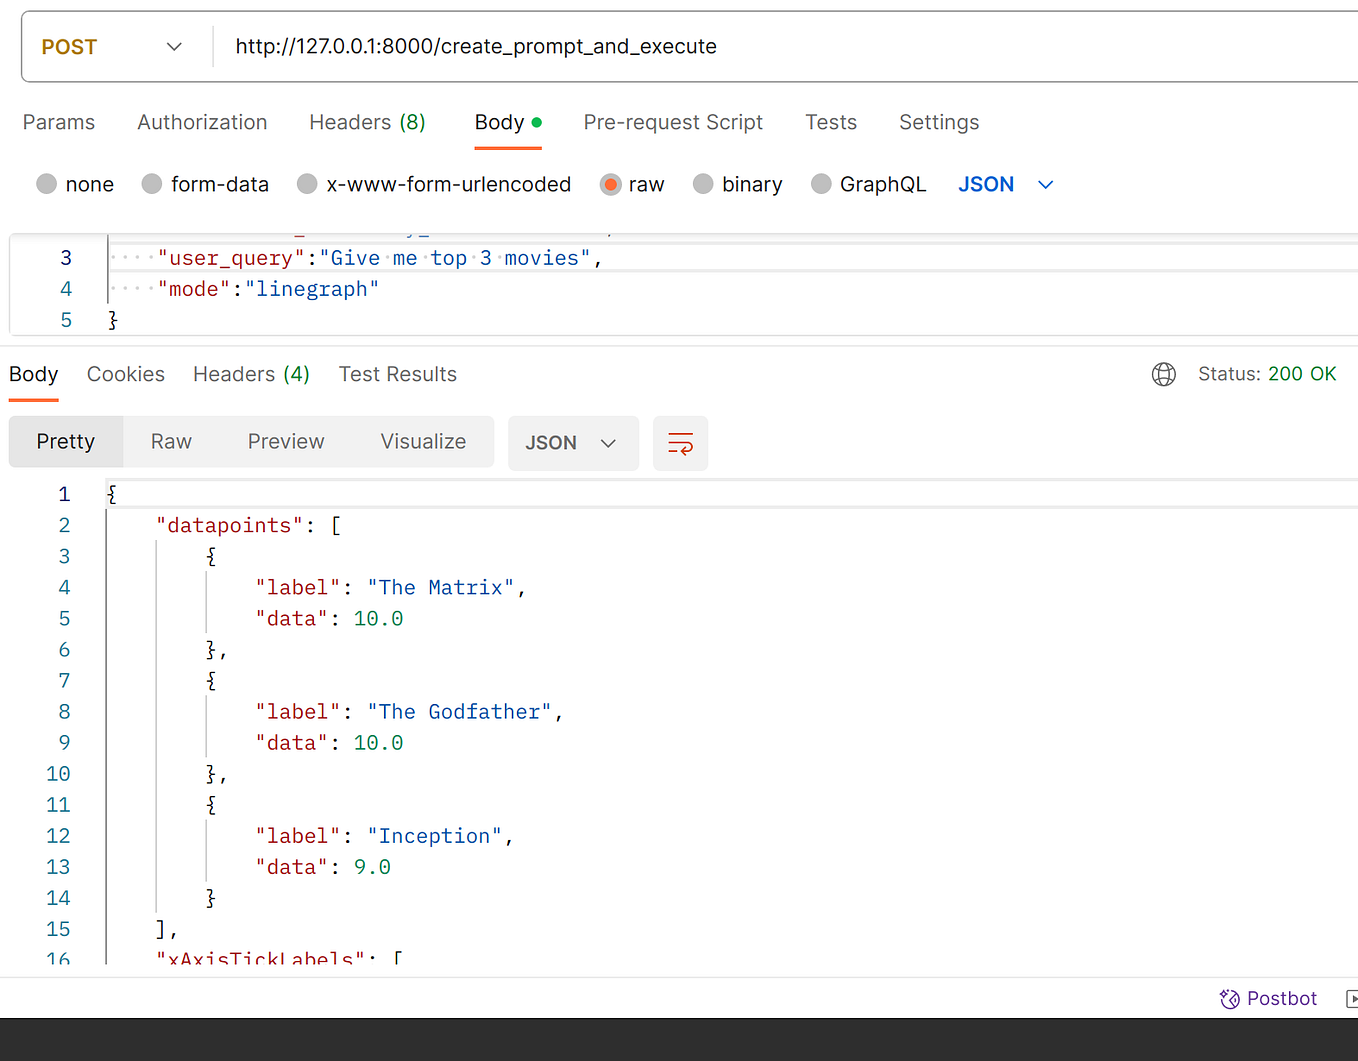The image size is (1358, 1061).
Task: Click the wrap-lines icon in response toolbar
Action: click(680, 443)
